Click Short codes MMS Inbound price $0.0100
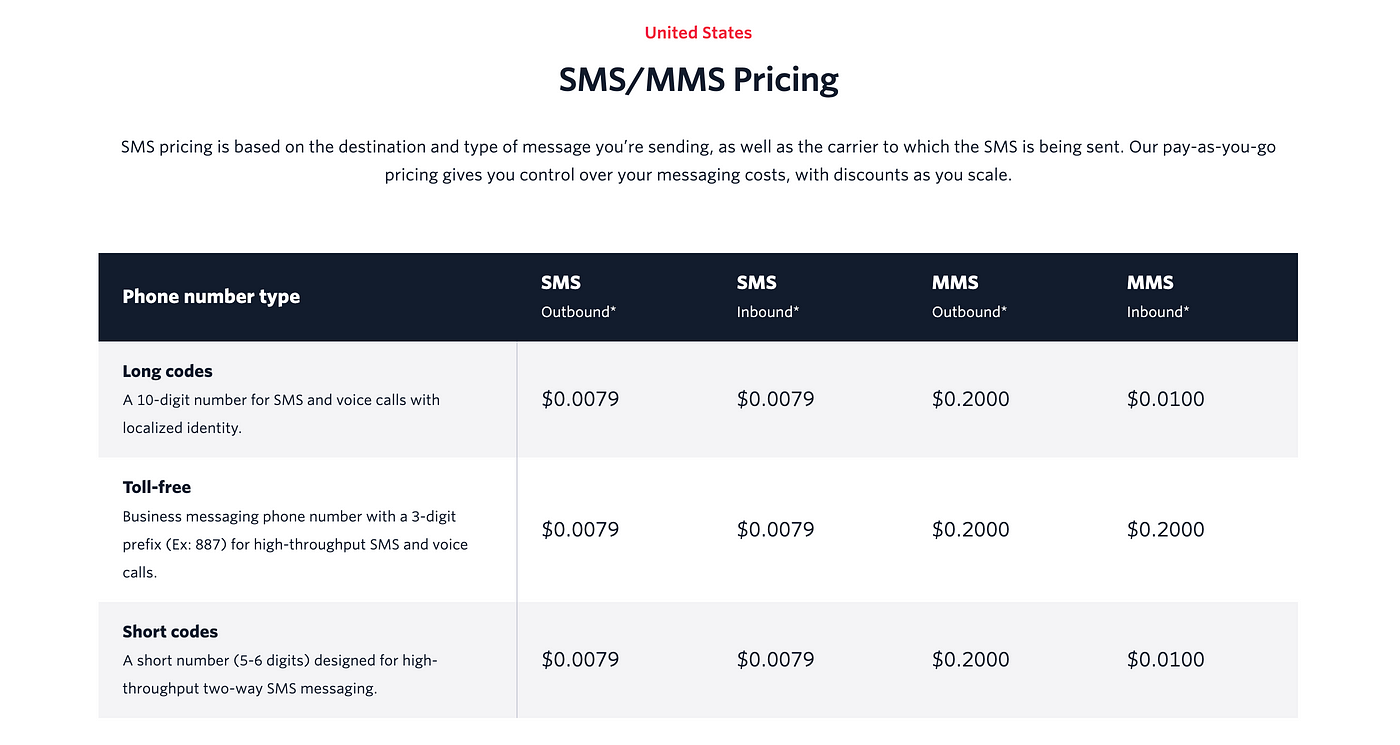This screenshot has height=745, width=1400. tap(1166, 660)
